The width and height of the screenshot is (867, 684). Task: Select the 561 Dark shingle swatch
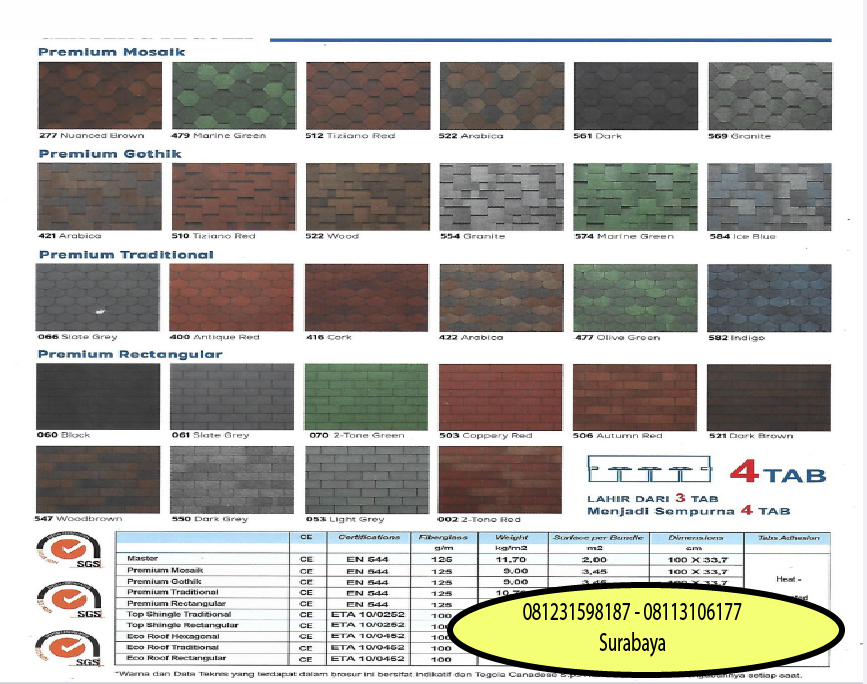pos(636,96)
